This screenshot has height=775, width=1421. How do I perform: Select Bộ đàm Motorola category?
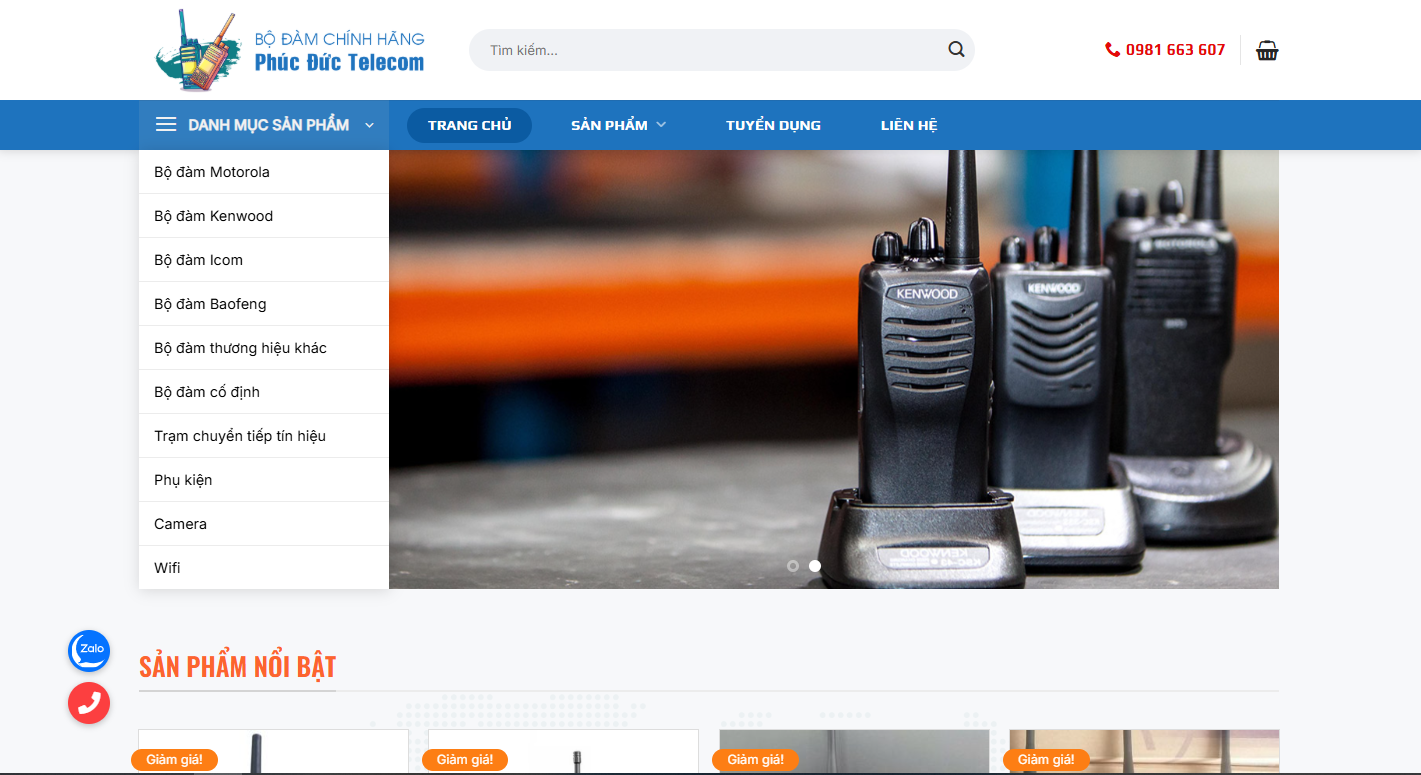212,172
